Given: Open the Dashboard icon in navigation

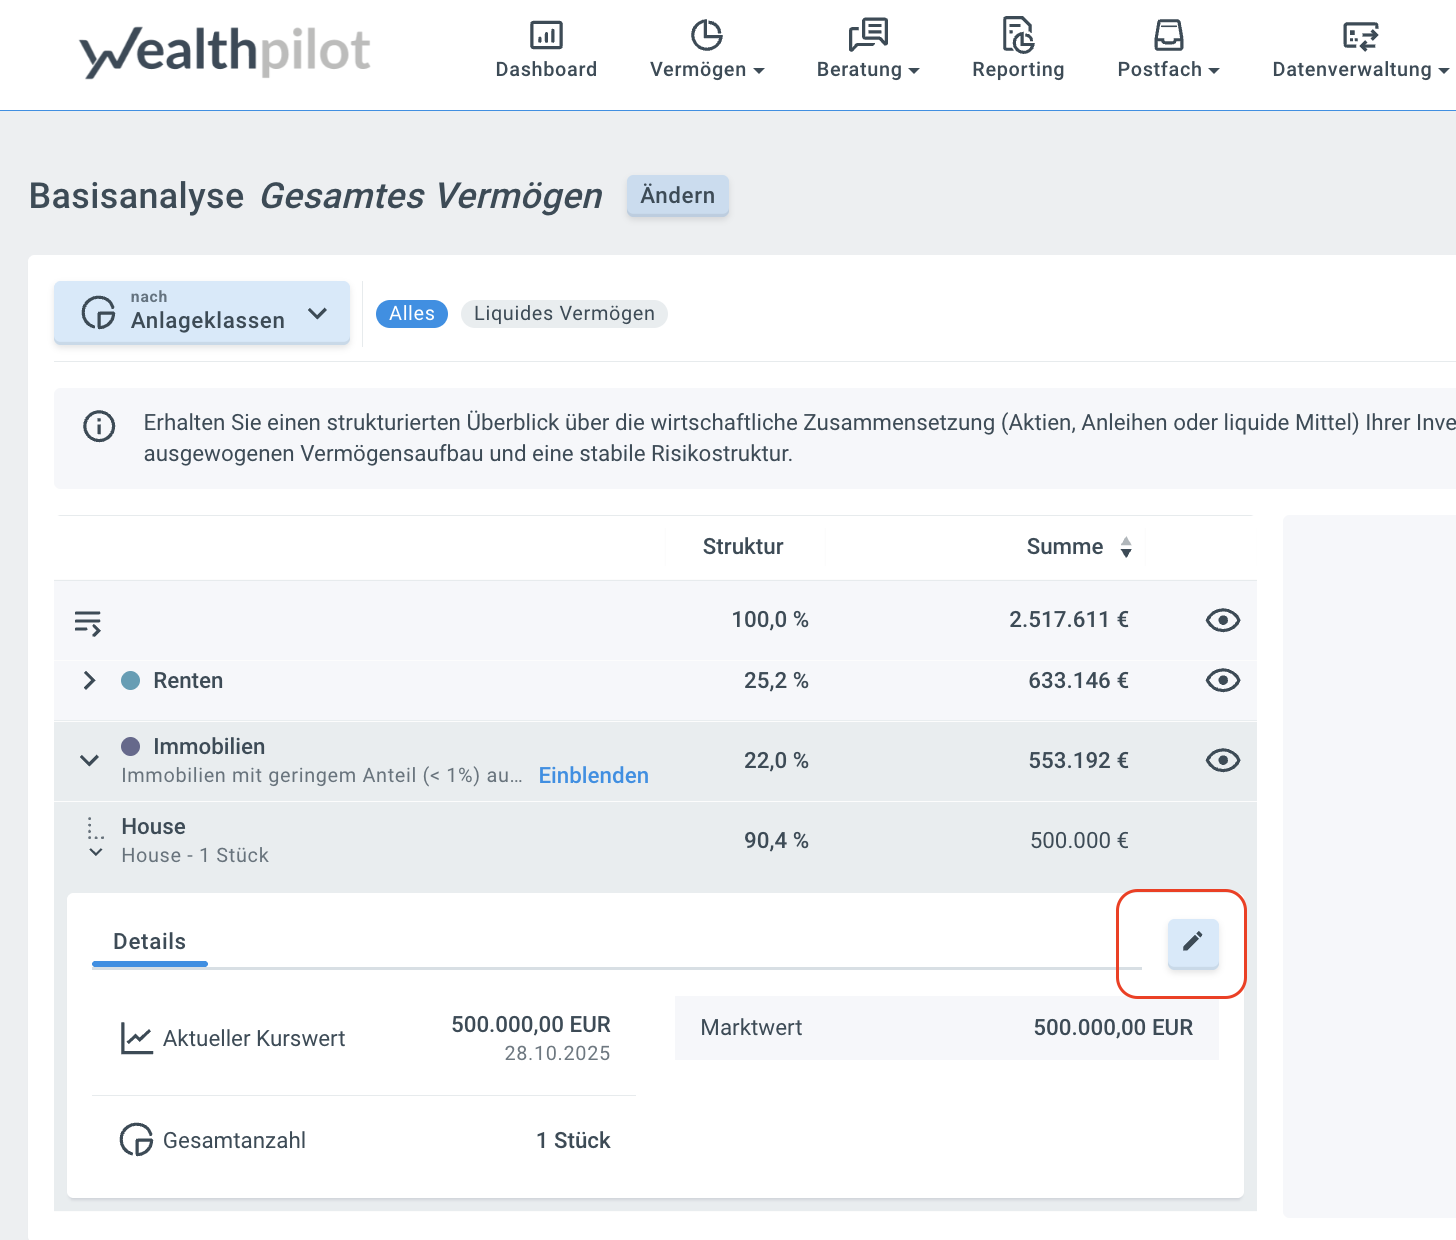Looking at the screenshot, I should (x=546, y=36).
